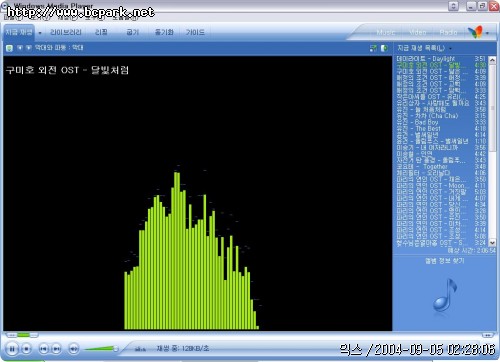Click playlist scrollbar down arrow

[492, 243]
